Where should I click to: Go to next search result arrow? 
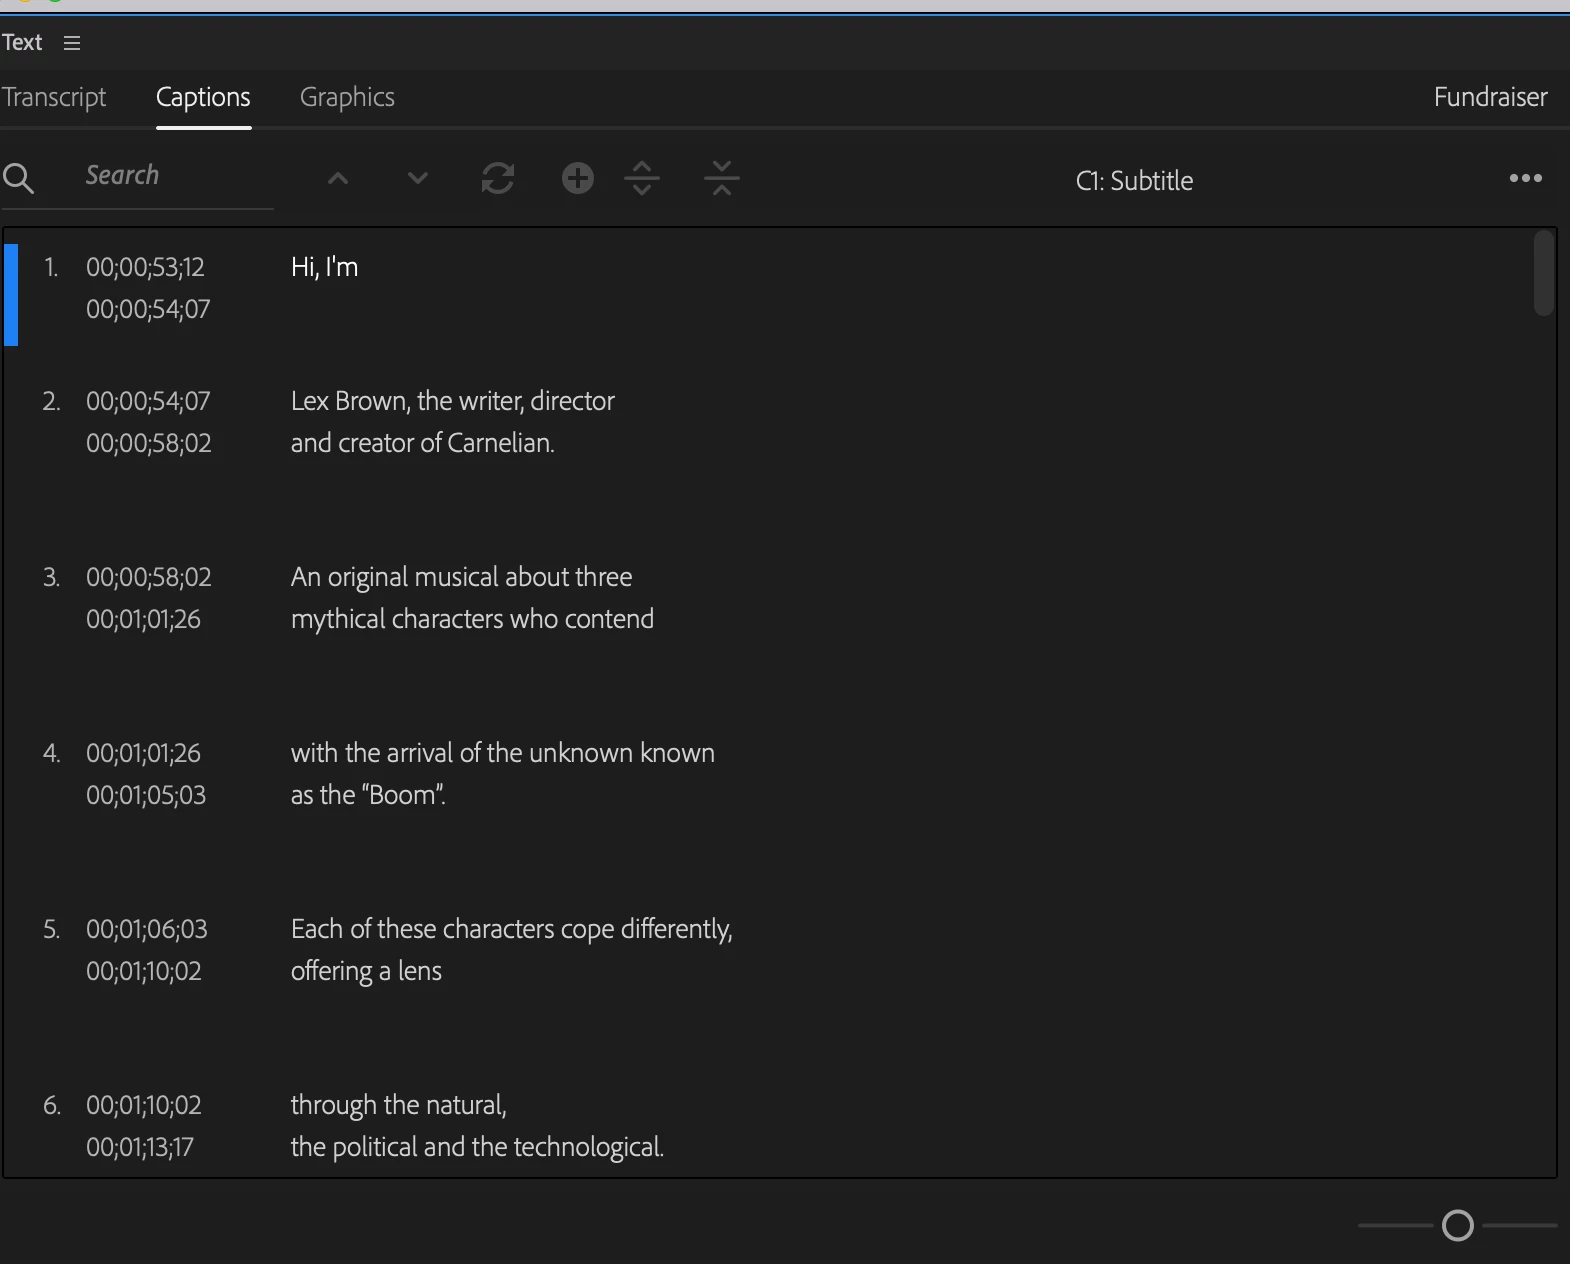(418, 179)
